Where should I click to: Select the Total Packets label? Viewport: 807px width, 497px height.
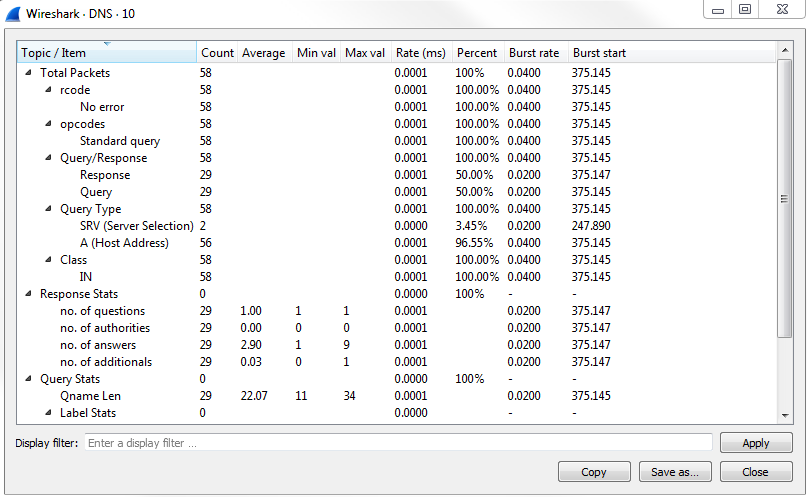(75, 73)
